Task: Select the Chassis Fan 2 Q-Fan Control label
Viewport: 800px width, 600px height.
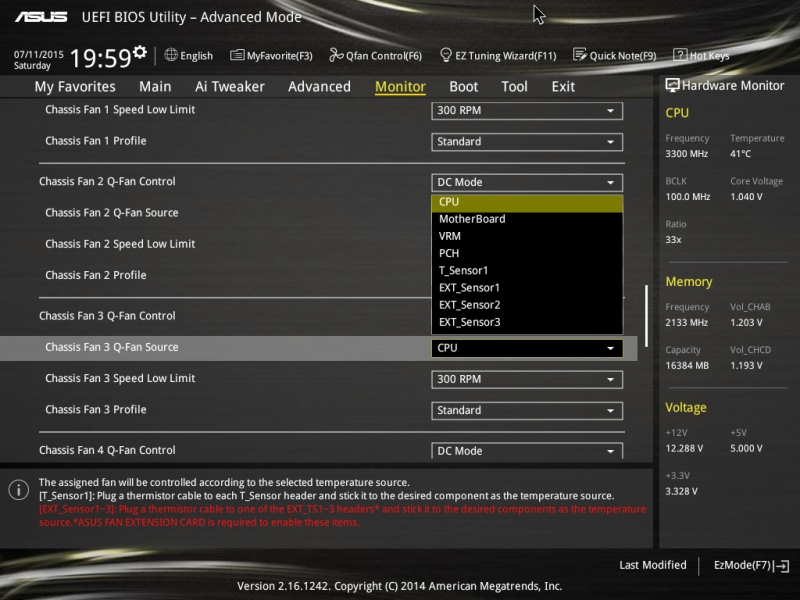Action: tap(107, 182)
